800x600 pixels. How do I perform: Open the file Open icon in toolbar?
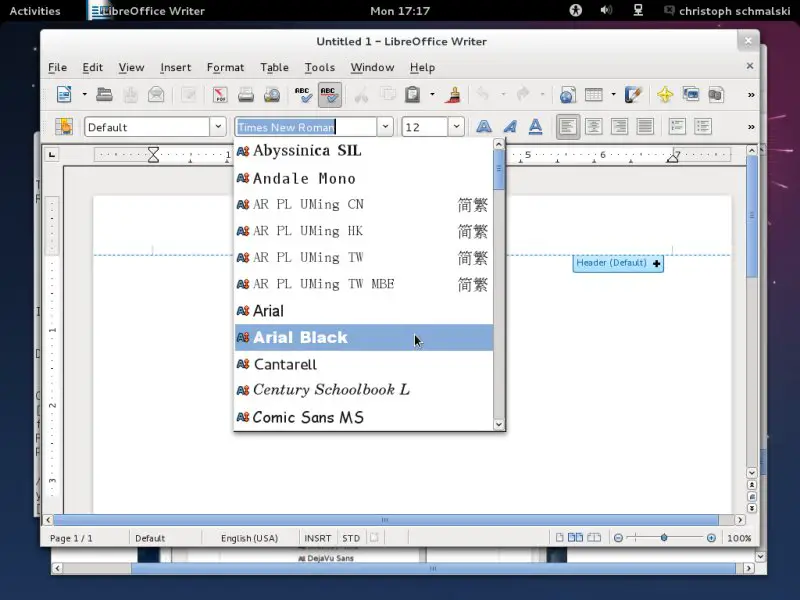(x=105, y=94)
